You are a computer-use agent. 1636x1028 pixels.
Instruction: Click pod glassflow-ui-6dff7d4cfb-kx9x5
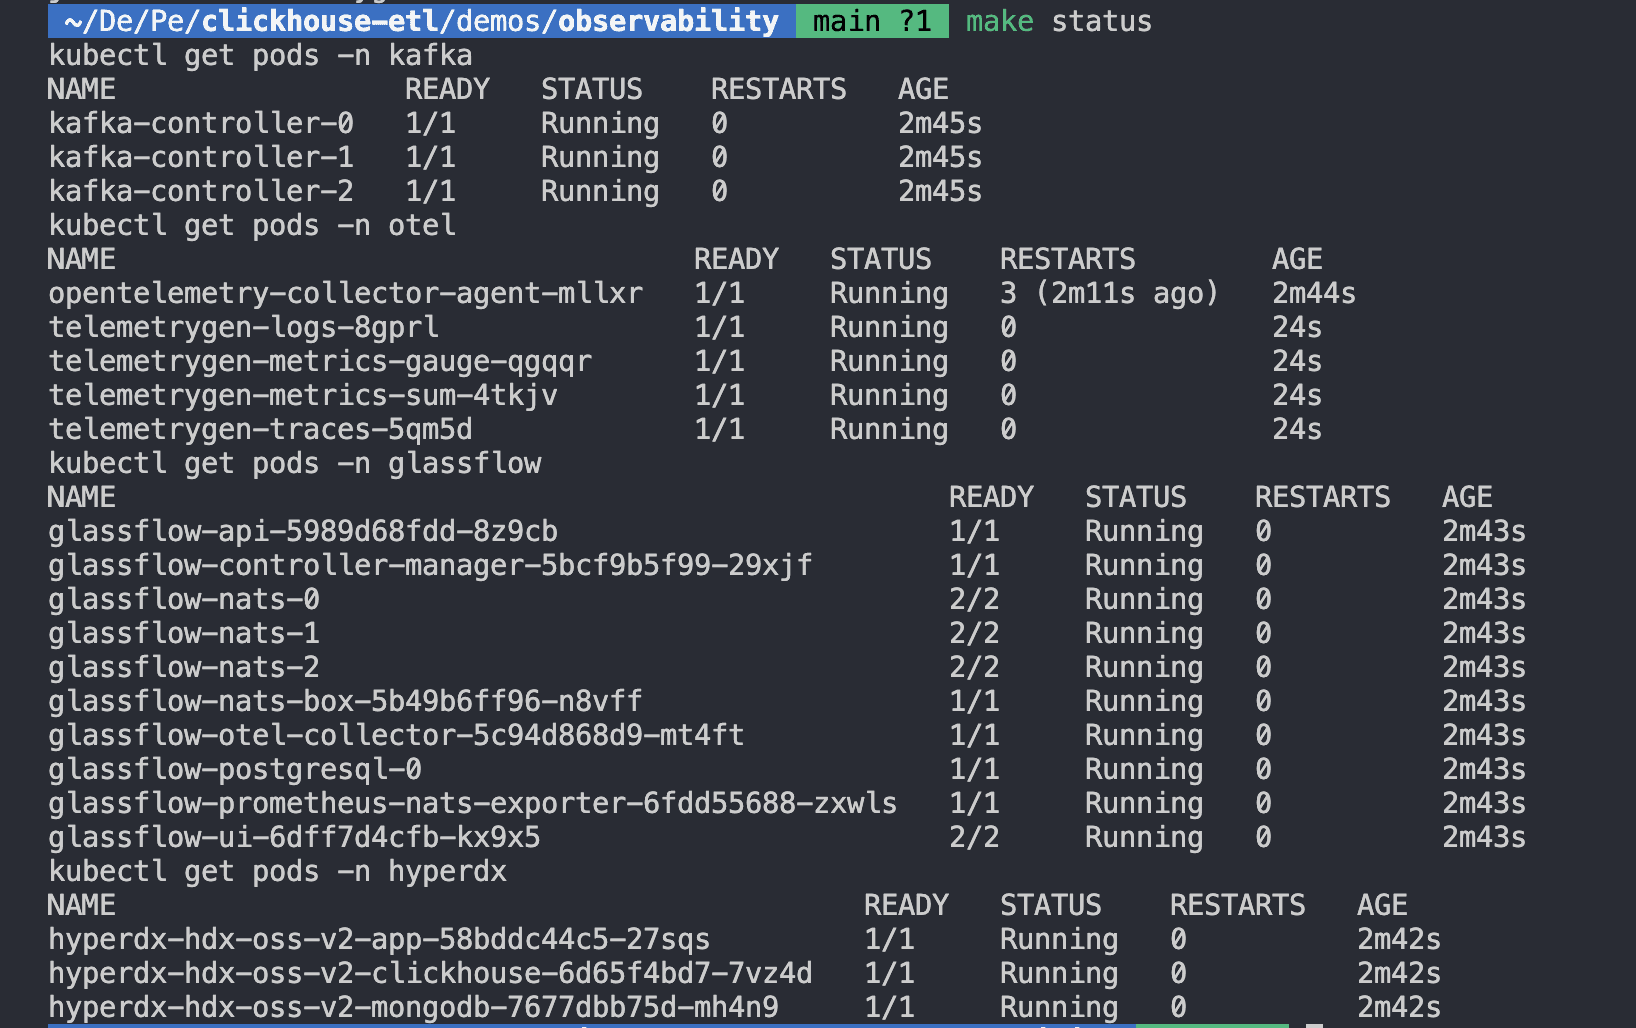[x=295, y=837]
